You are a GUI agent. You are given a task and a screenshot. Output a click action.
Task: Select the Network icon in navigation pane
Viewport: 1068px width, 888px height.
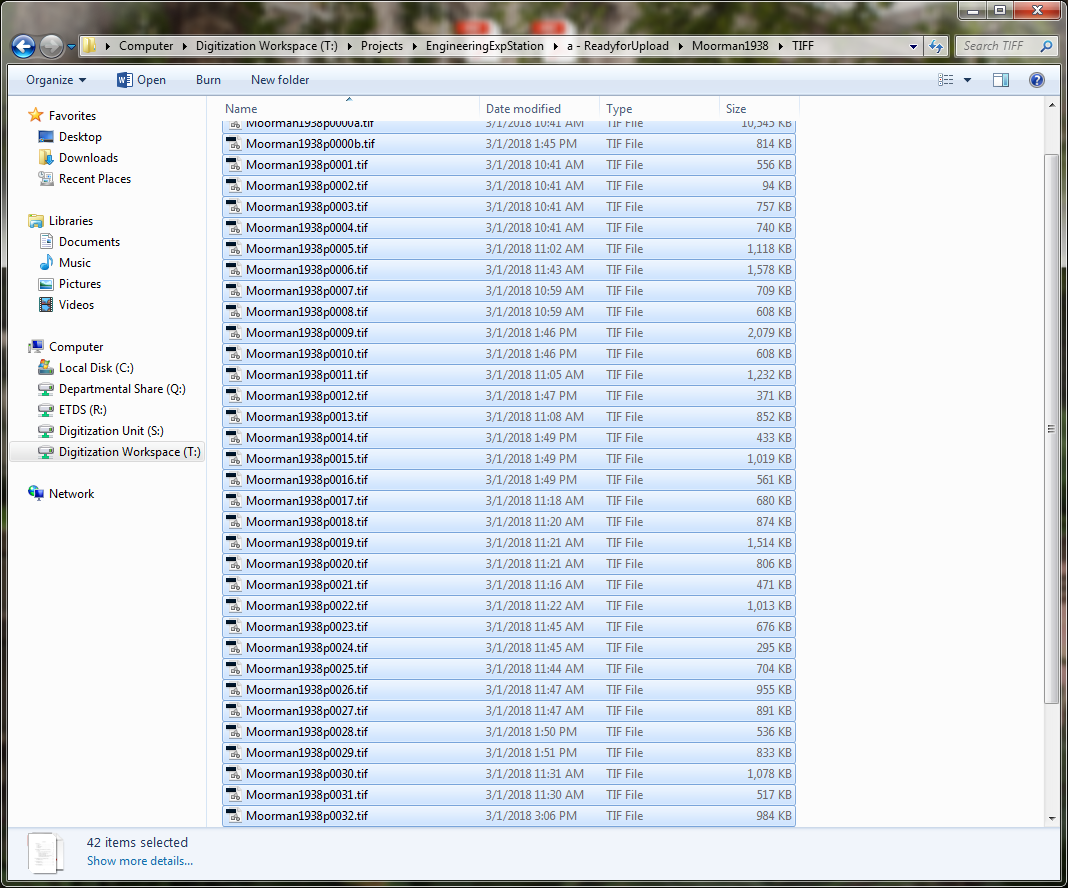[71, 494]
